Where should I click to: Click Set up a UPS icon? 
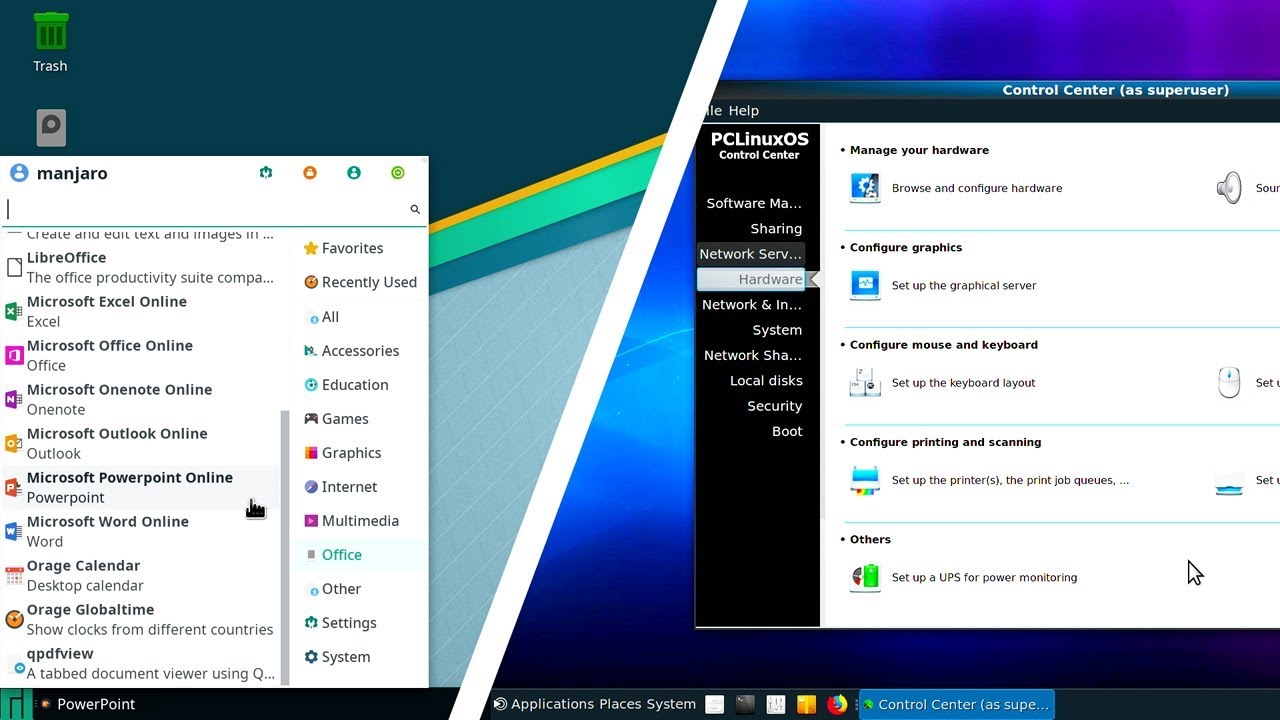(865, 577)
